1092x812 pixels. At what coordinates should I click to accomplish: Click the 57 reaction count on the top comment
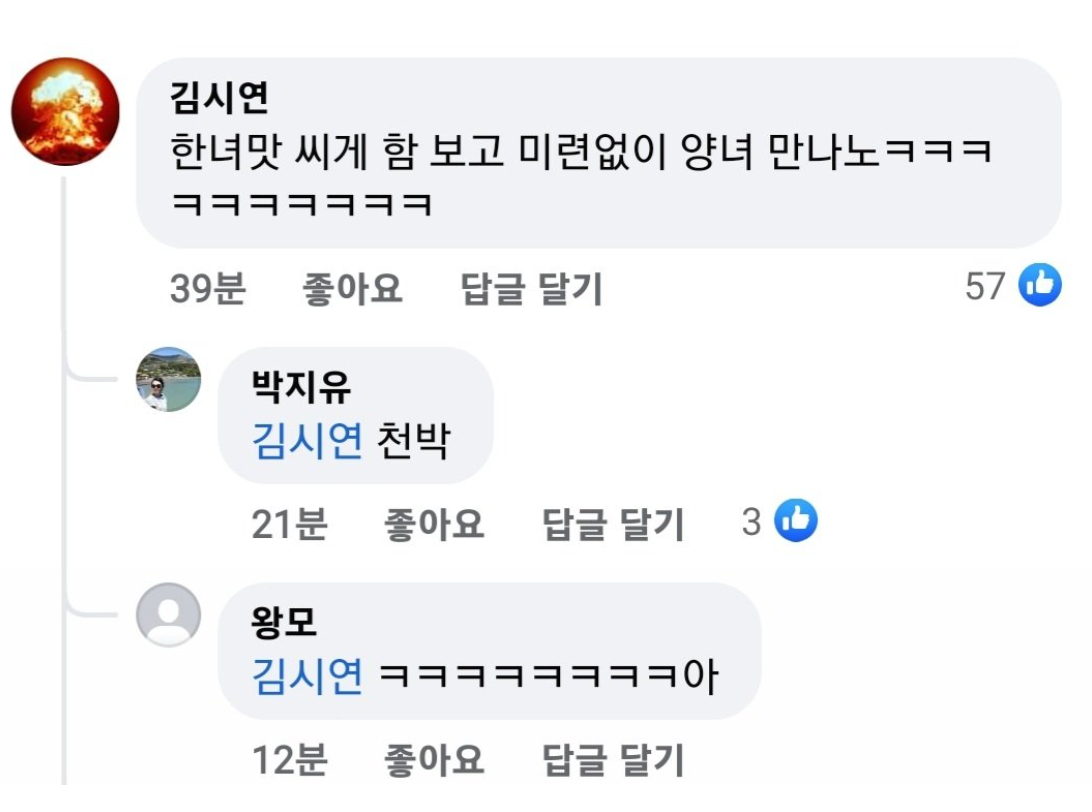click(x=984, y=287)
